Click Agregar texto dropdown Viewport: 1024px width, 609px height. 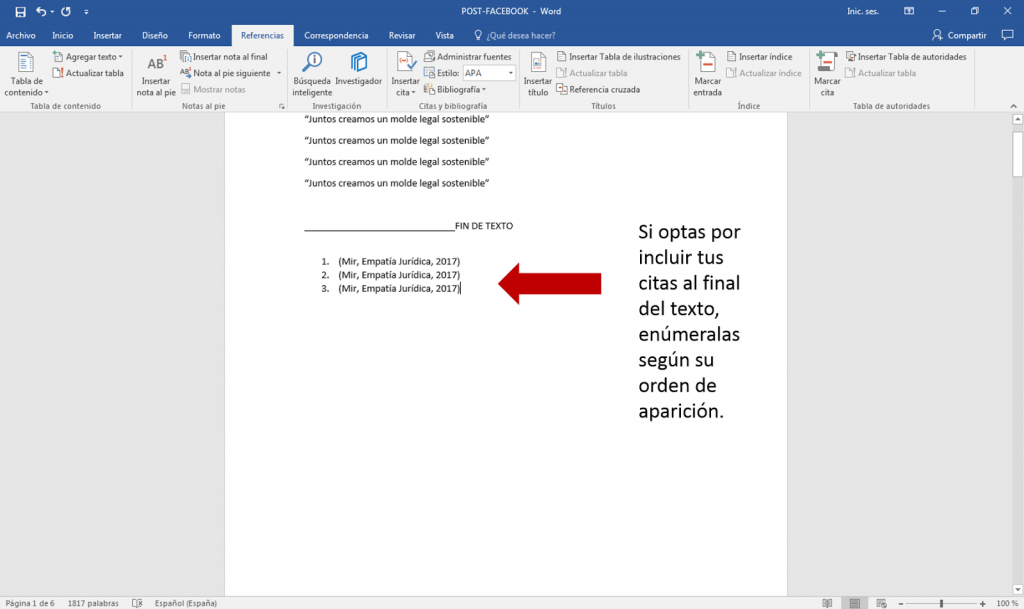pyautogui.click(x=88, y=57)
